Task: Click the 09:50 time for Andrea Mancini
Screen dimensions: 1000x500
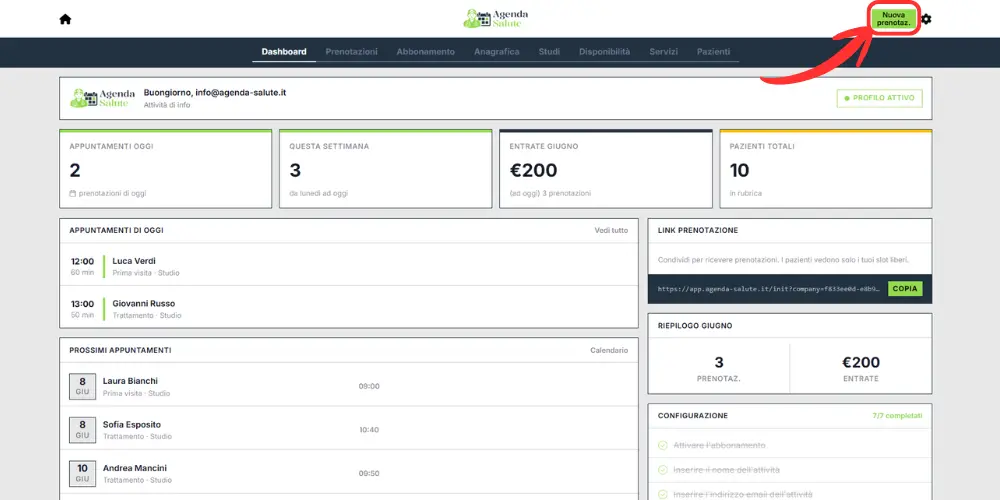Action: pyautogui.click(x=369, y=473)
